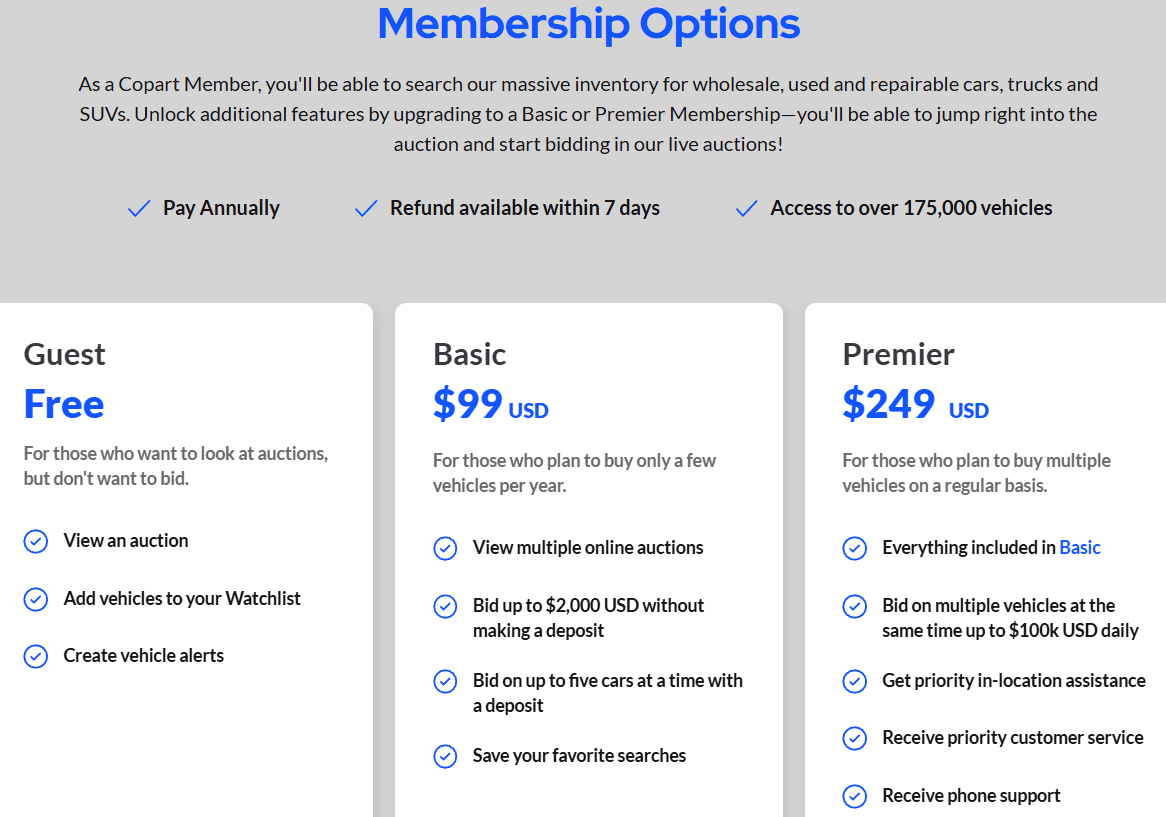Click check icon beside View multiple online auctions

445,549
